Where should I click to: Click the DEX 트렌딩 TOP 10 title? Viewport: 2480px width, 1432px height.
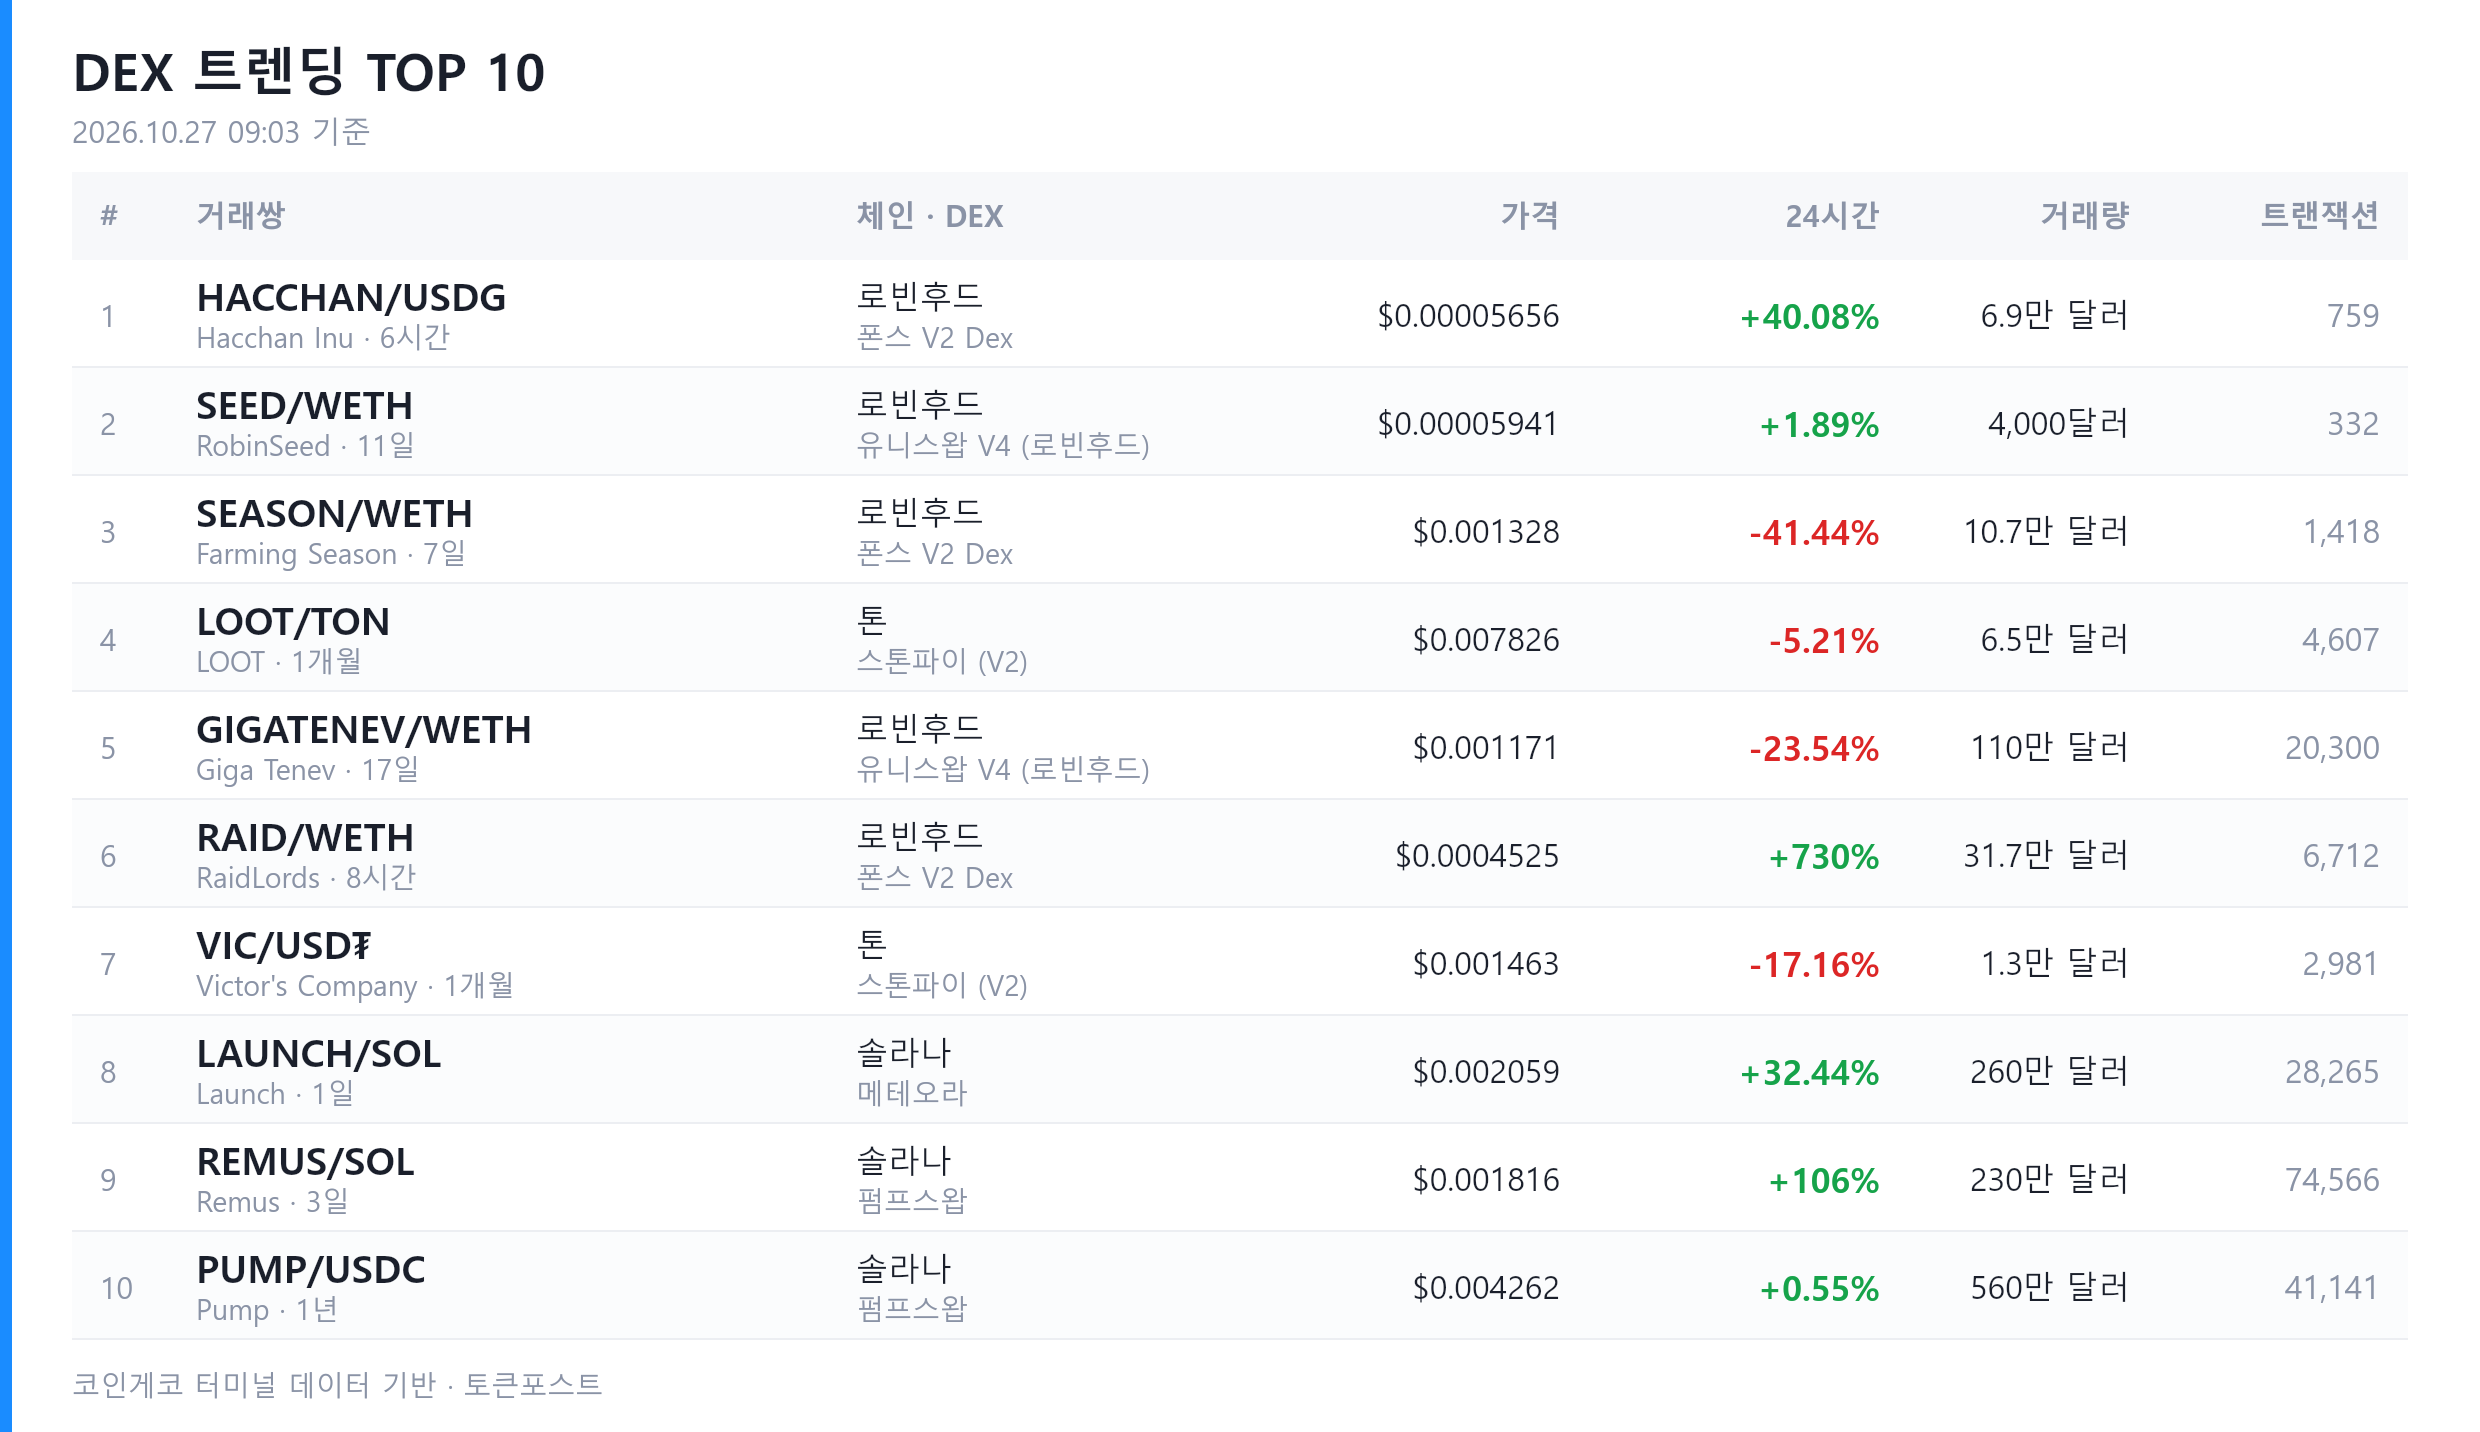point(309,72)
